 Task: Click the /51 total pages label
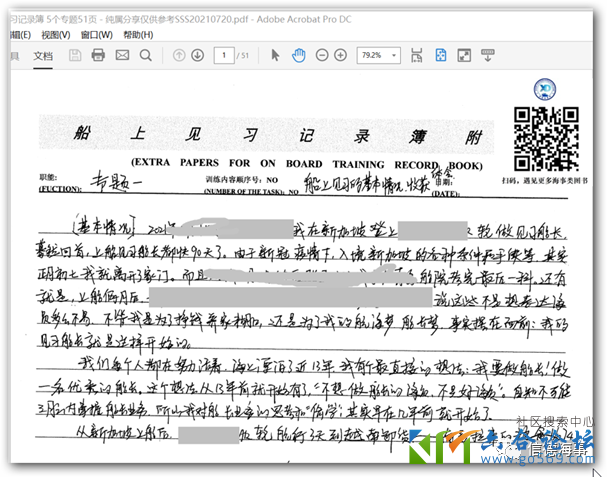[x=243, y=56]
